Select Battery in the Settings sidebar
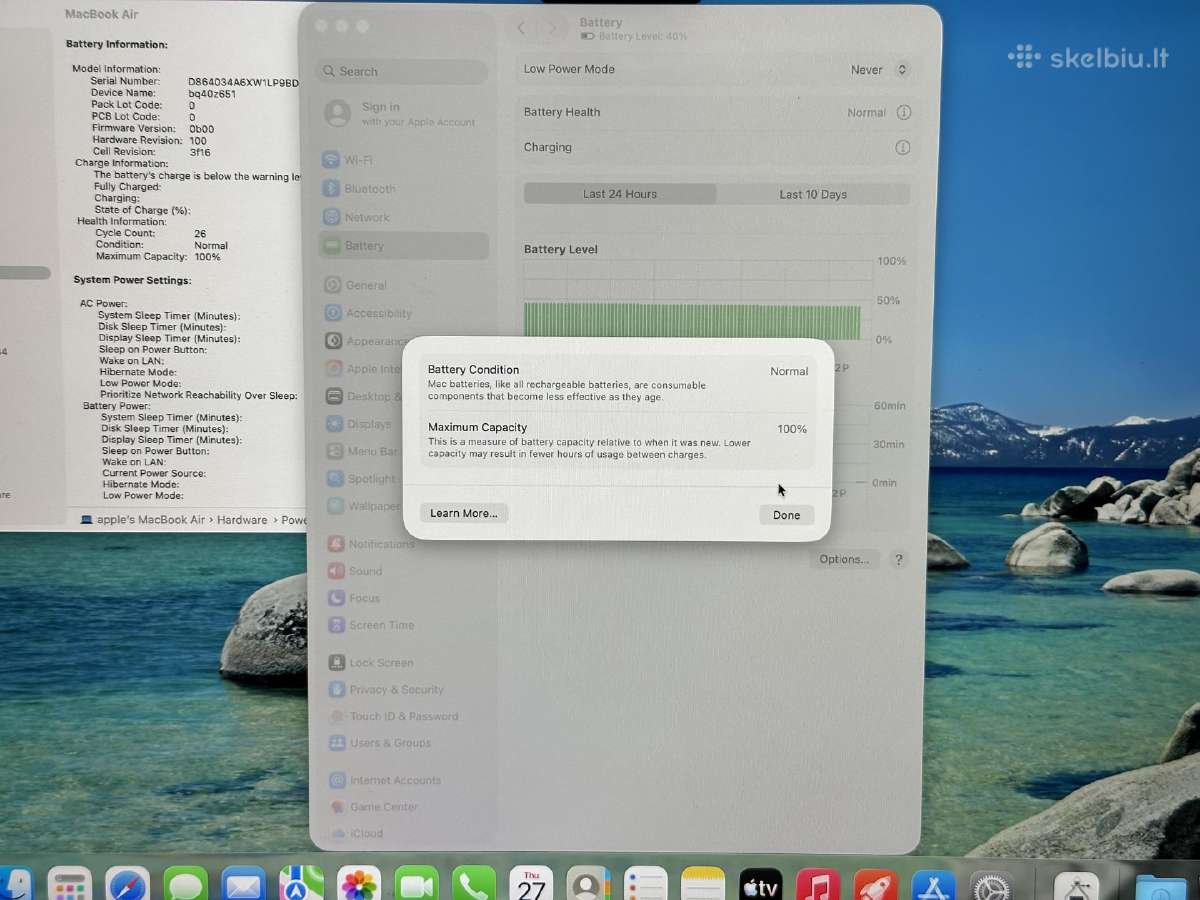The image size is (1200, 900). click(403, 246)
